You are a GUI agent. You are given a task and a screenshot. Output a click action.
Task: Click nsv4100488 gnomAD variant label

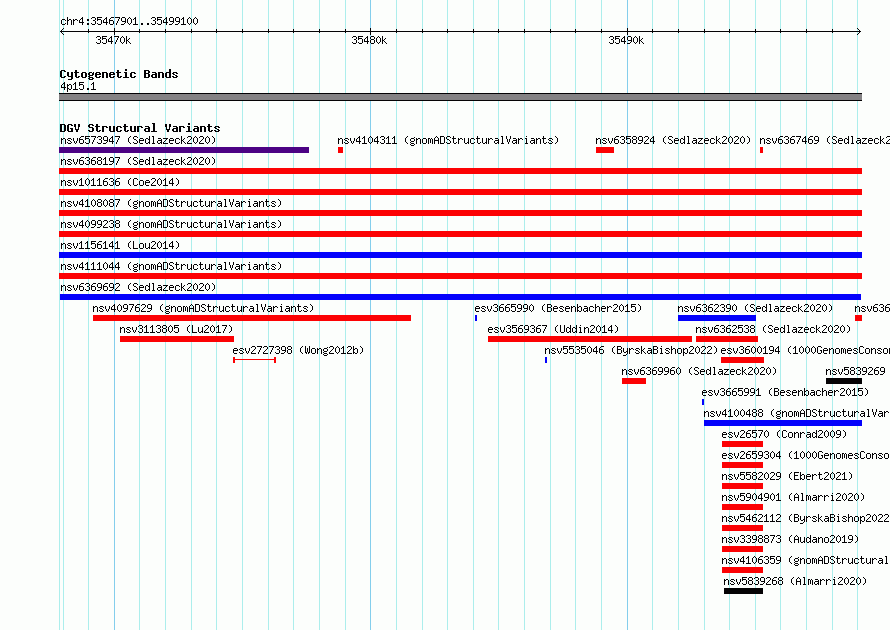[796, 413]
